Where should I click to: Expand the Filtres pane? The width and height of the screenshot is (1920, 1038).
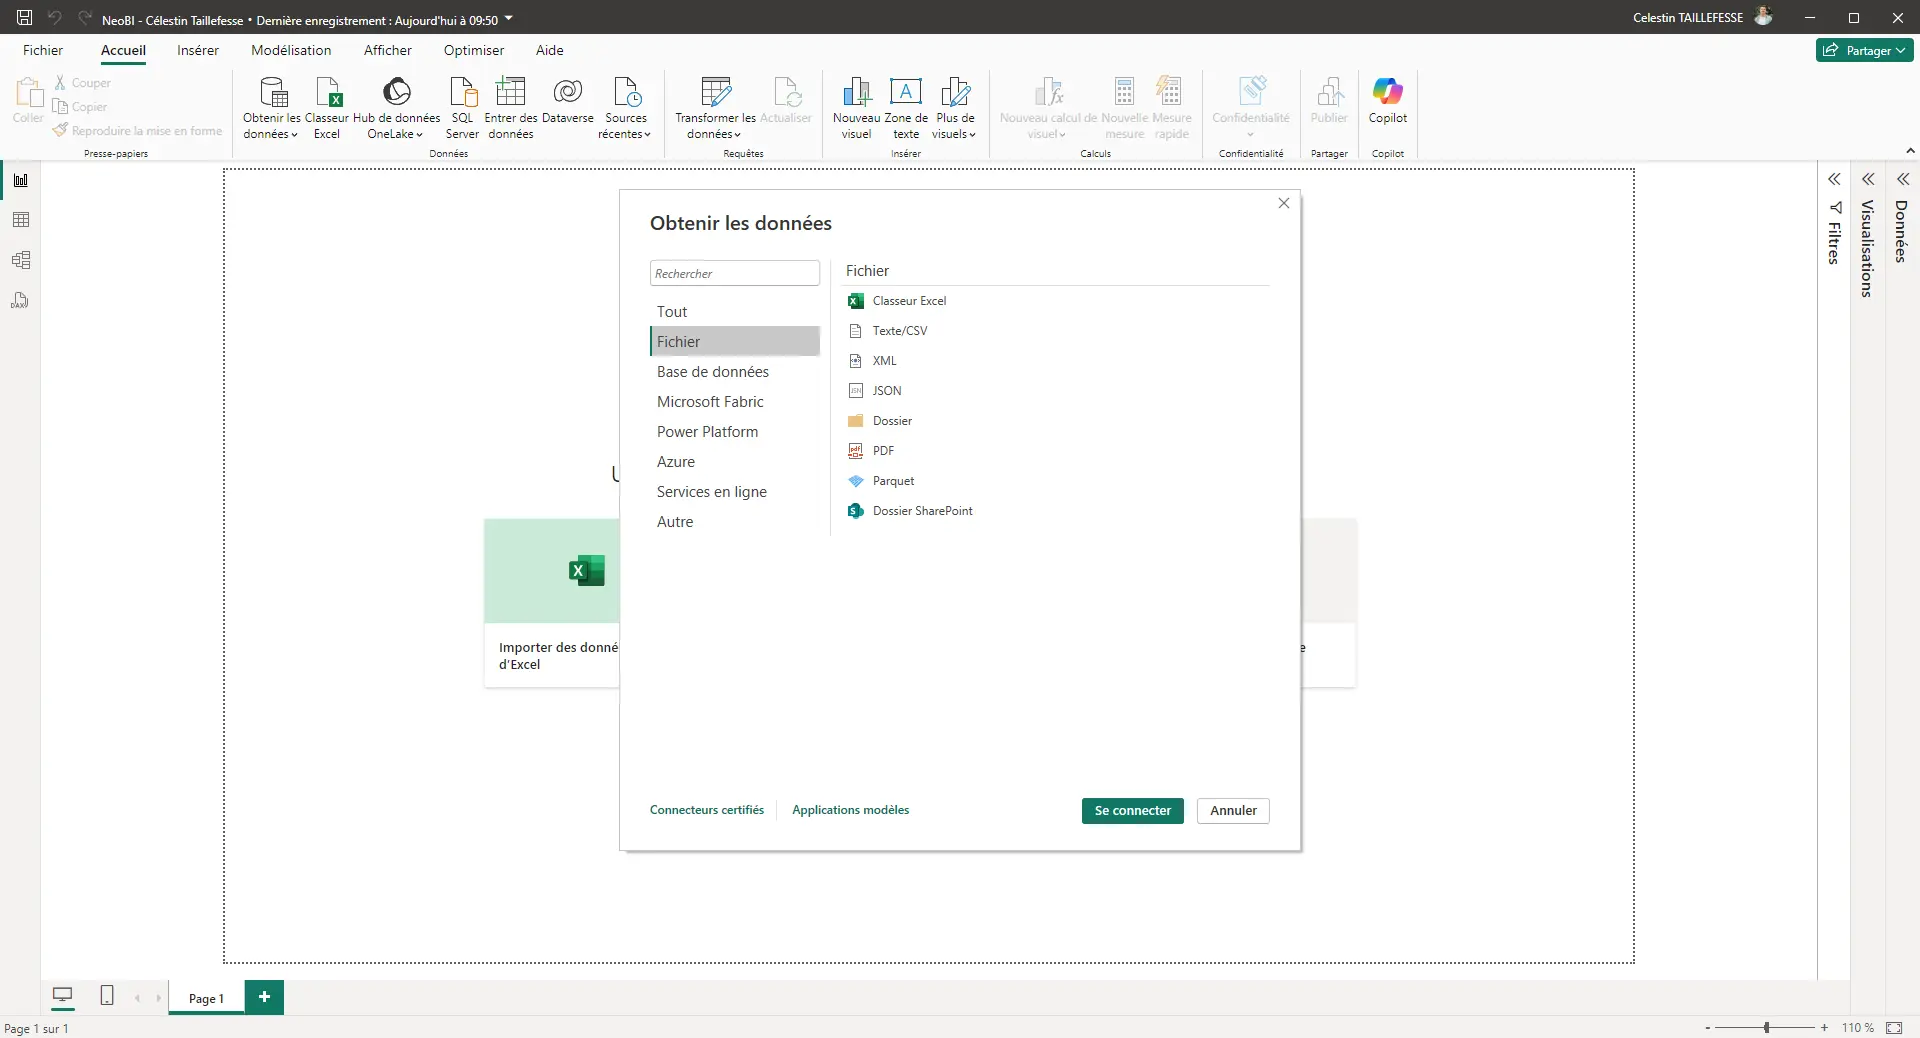click(1834, 179)
